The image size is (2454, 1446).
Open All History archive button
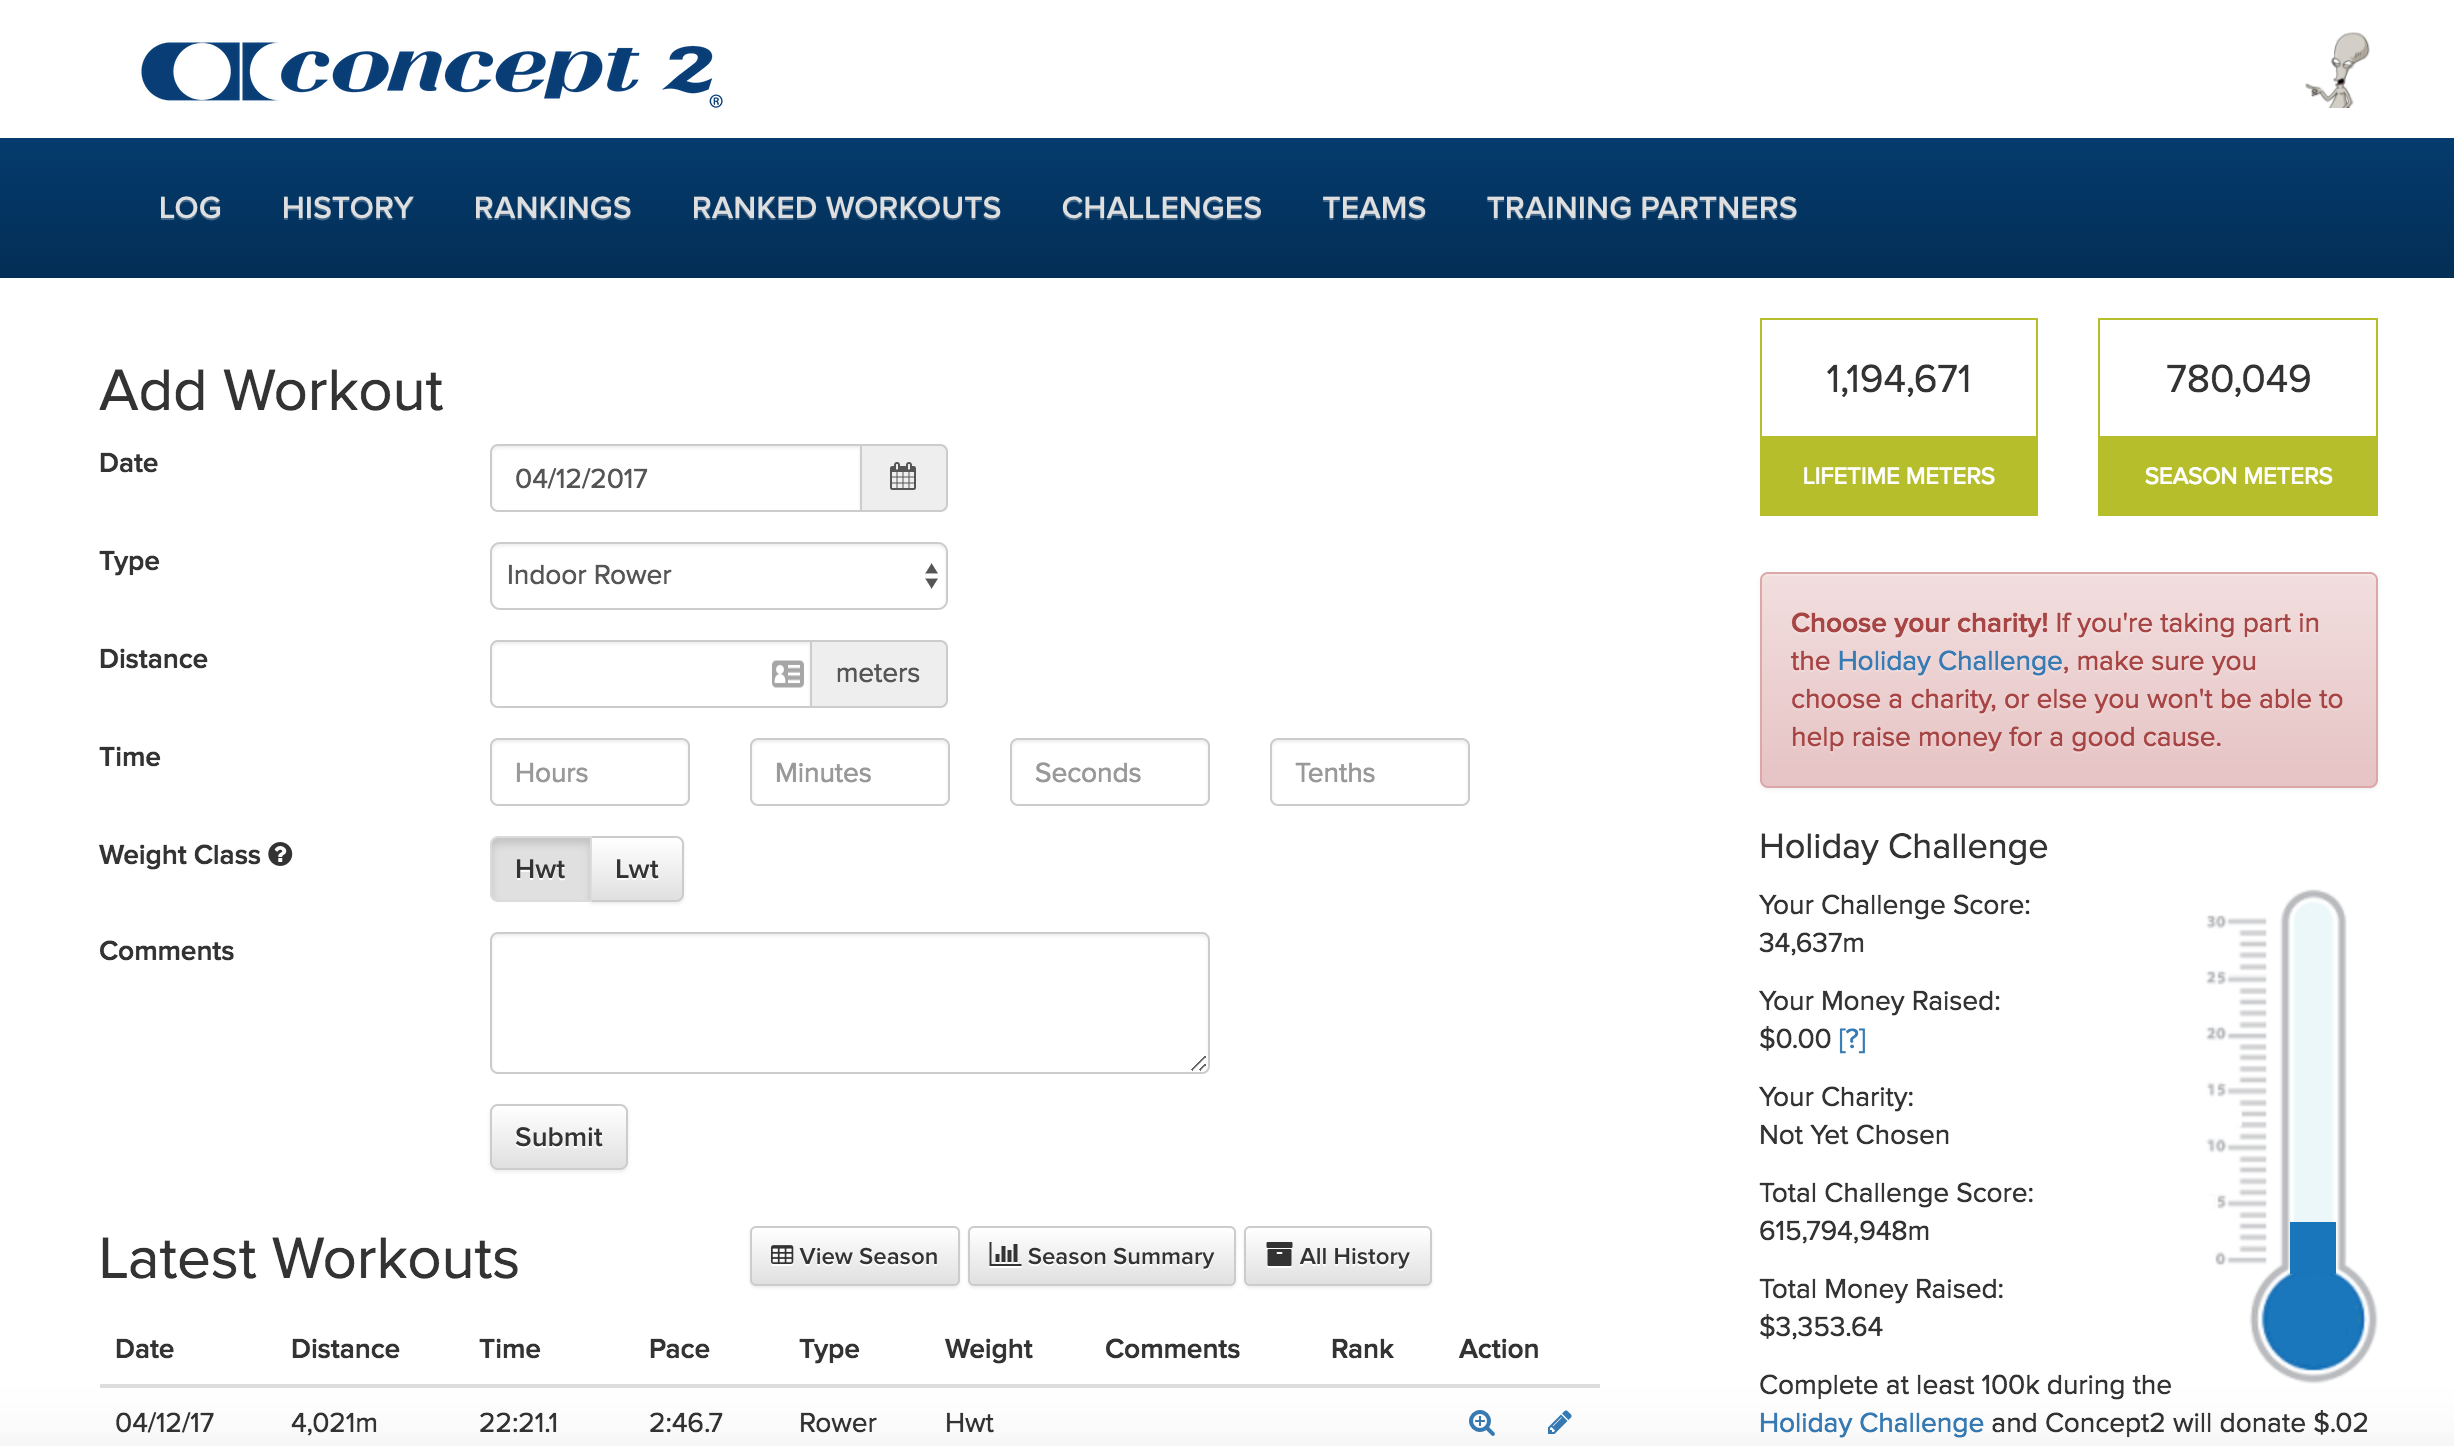click(1337, 1256)
